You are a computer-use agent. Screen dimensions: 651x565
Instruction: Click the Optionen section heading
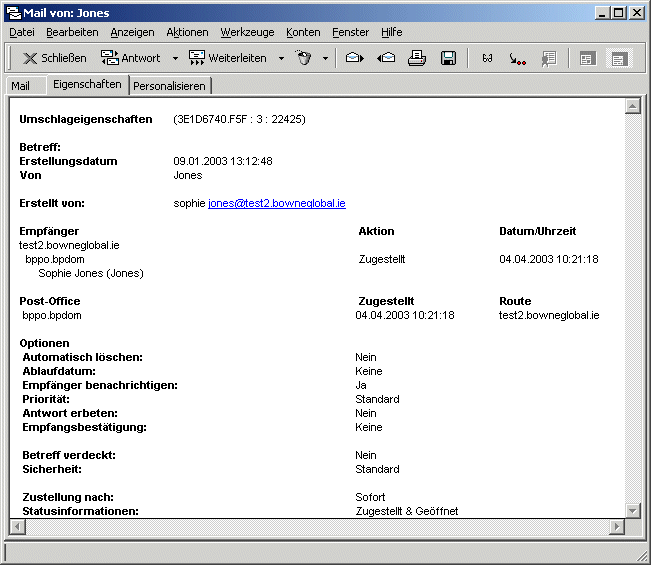coord(44,343)
